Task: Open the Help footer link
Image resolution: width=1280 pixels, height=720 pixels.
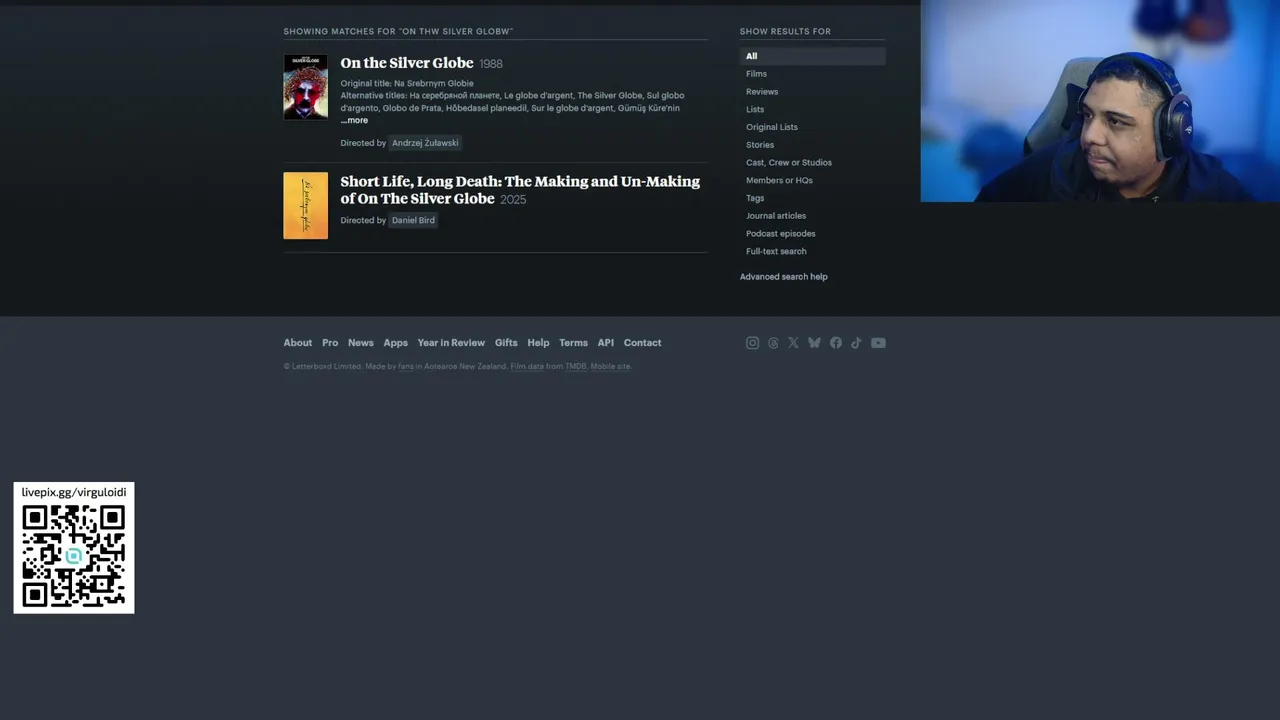Action: pyautogui.click(x=538, y=343)
